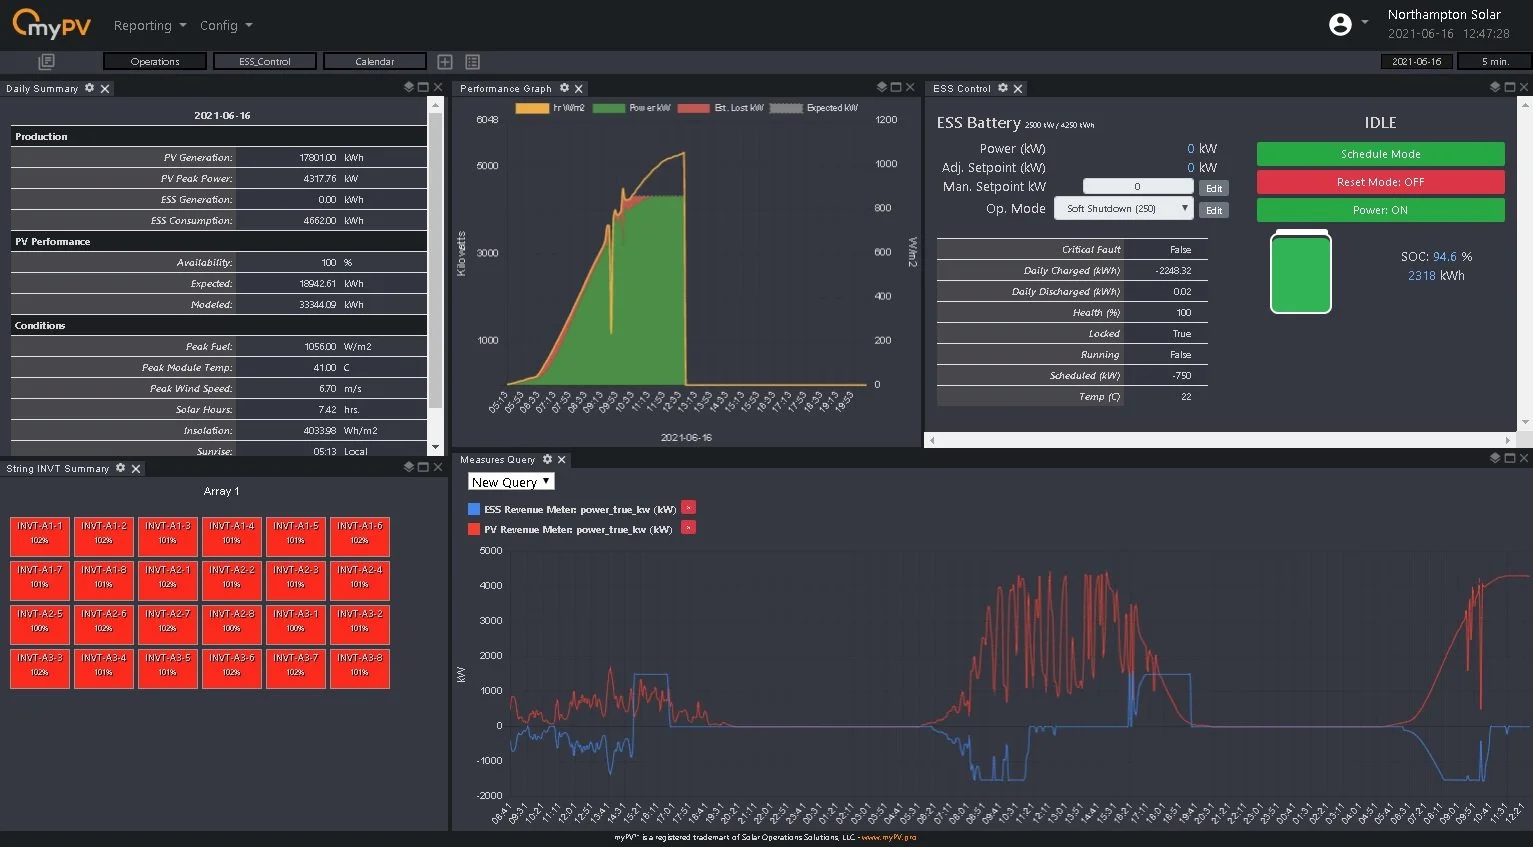
Task: Open ESS Control panel settings gear
Action: pos(1003,88)
